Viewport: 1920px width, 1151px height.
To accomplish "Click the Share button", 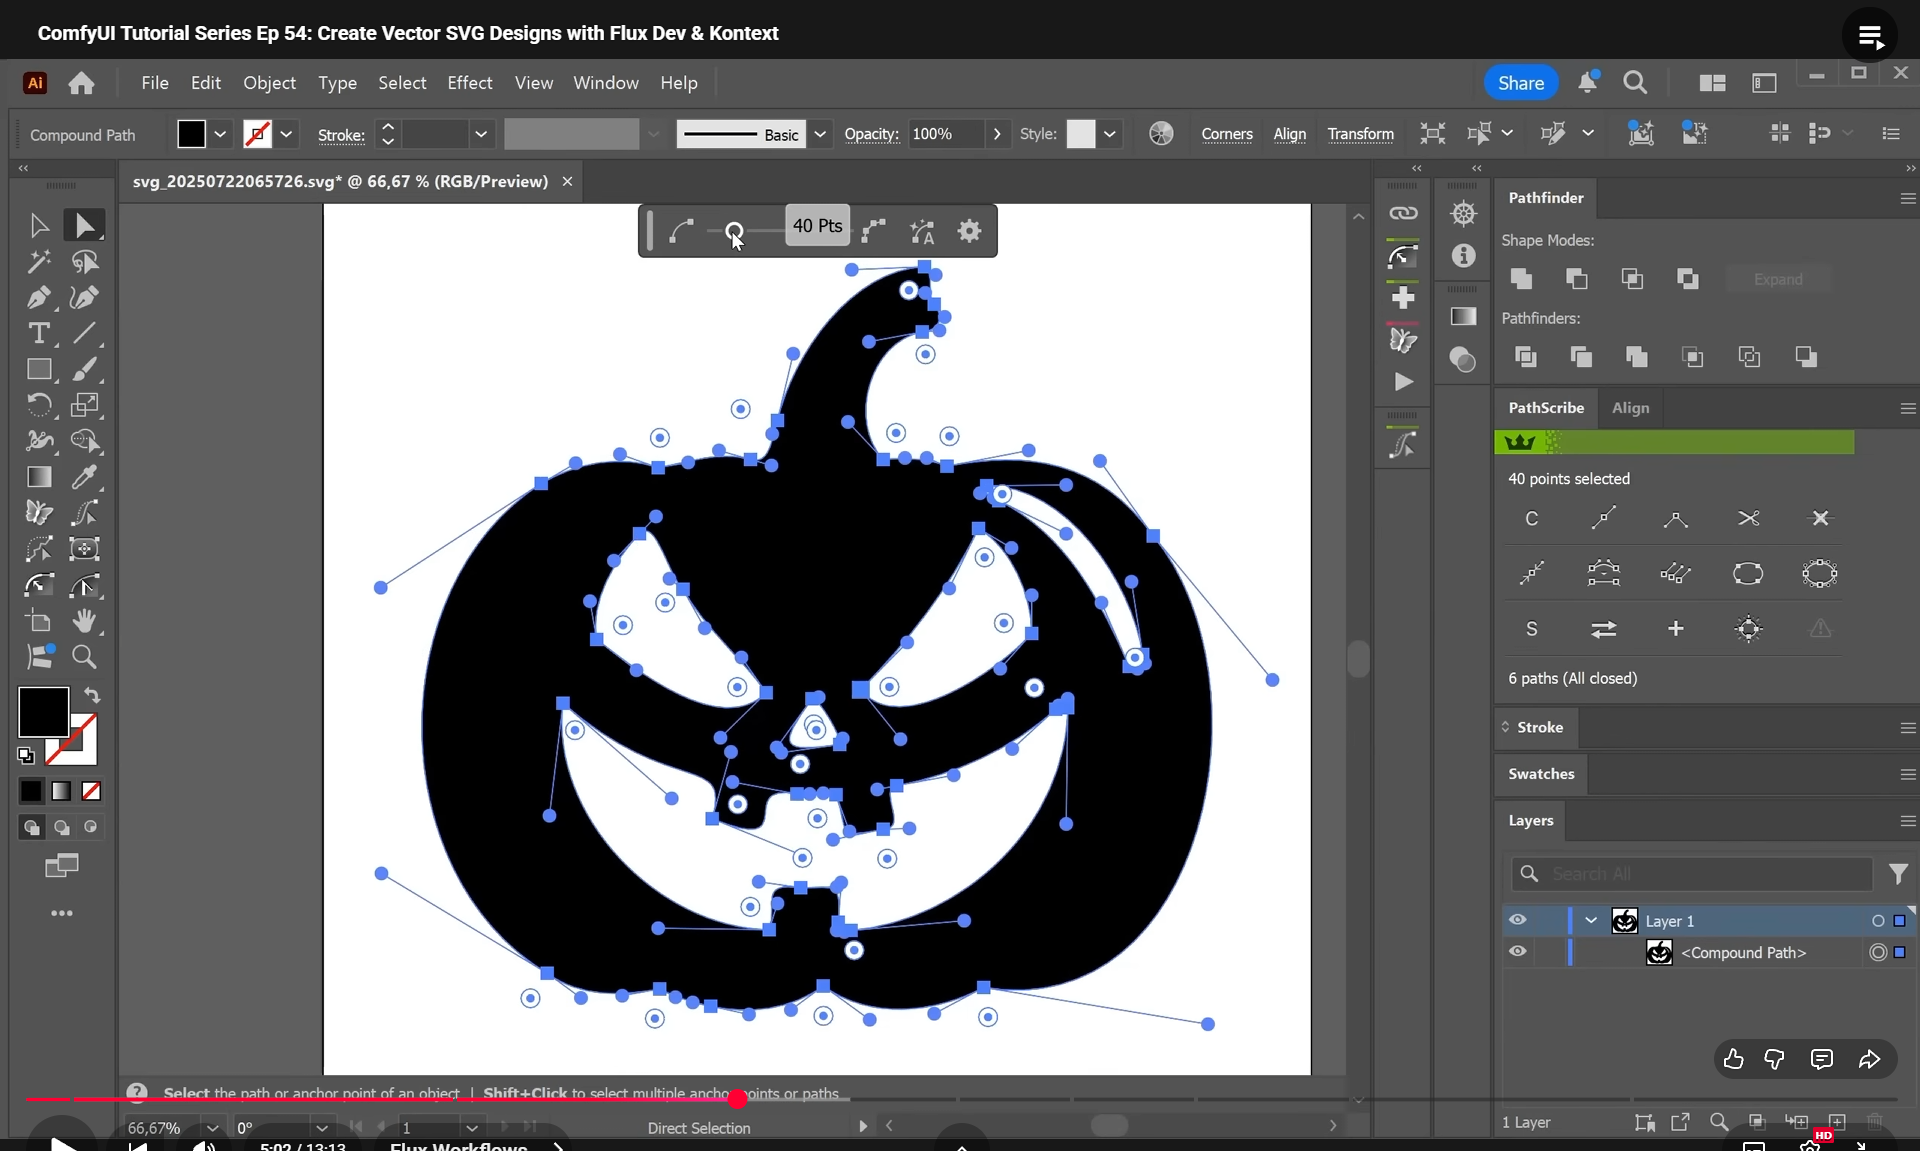I will coord(1520,83).
